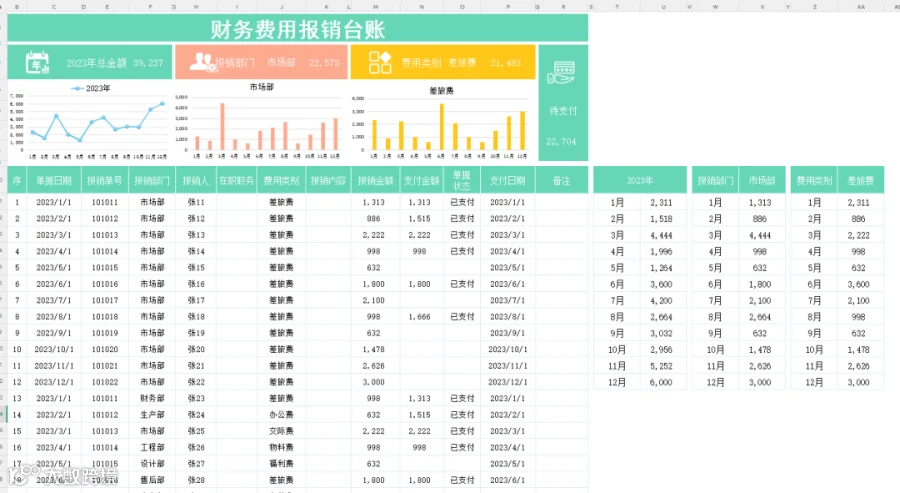Click the 待支付 label
The width and height of the screenshot is (900, 493).
coord(563,111)
